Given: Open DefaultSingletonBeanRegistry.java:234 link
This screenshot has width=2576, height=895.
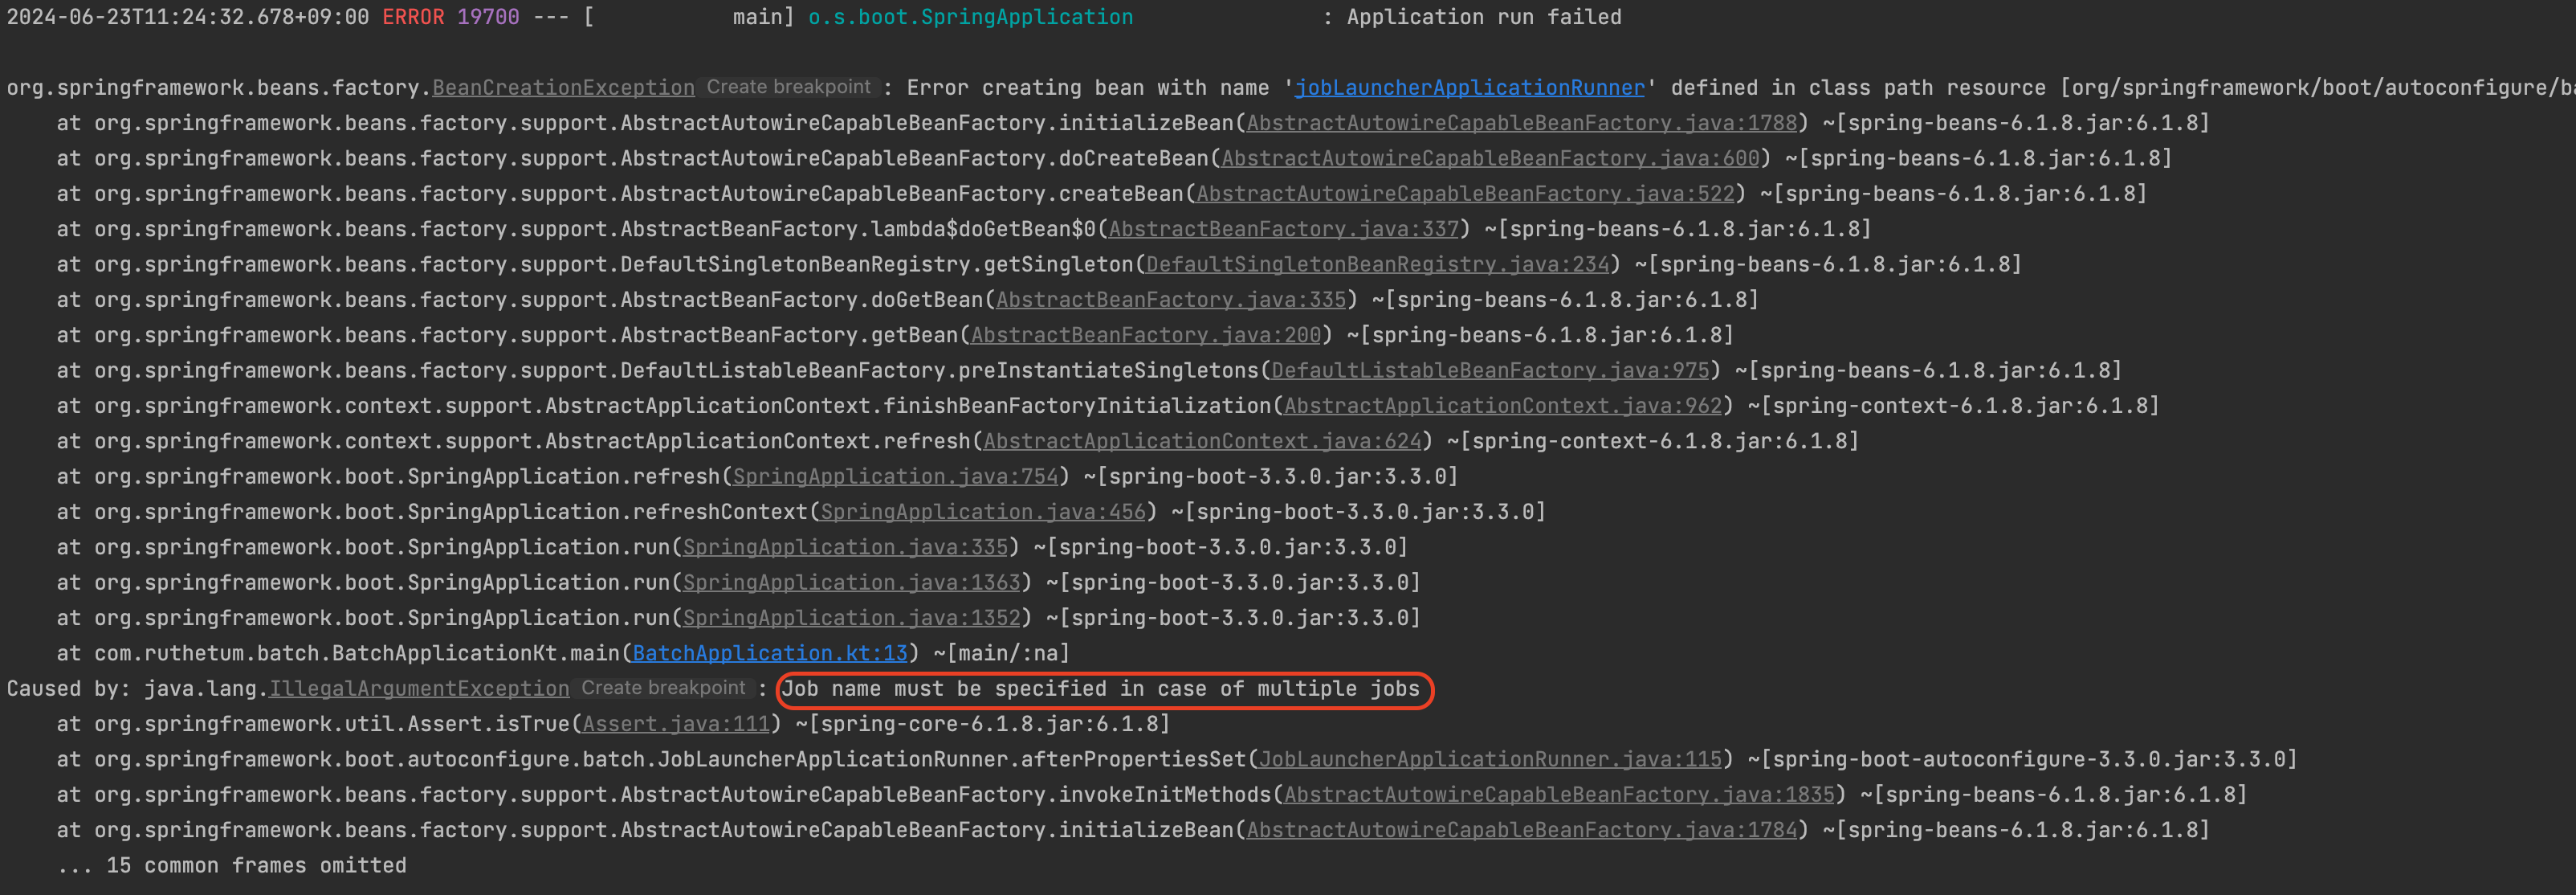Looking at the screenshot, I should click(1377, 264).
